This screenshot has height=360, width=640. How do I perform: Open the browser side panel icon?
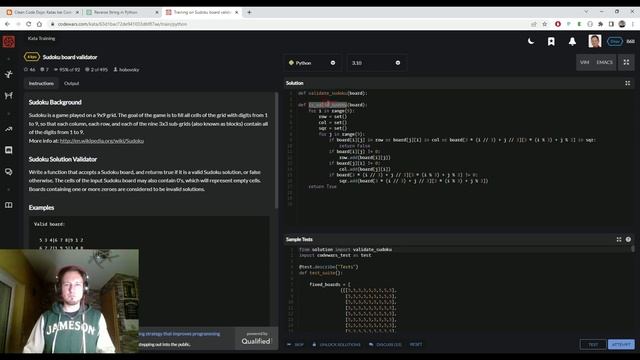[611, 24]
